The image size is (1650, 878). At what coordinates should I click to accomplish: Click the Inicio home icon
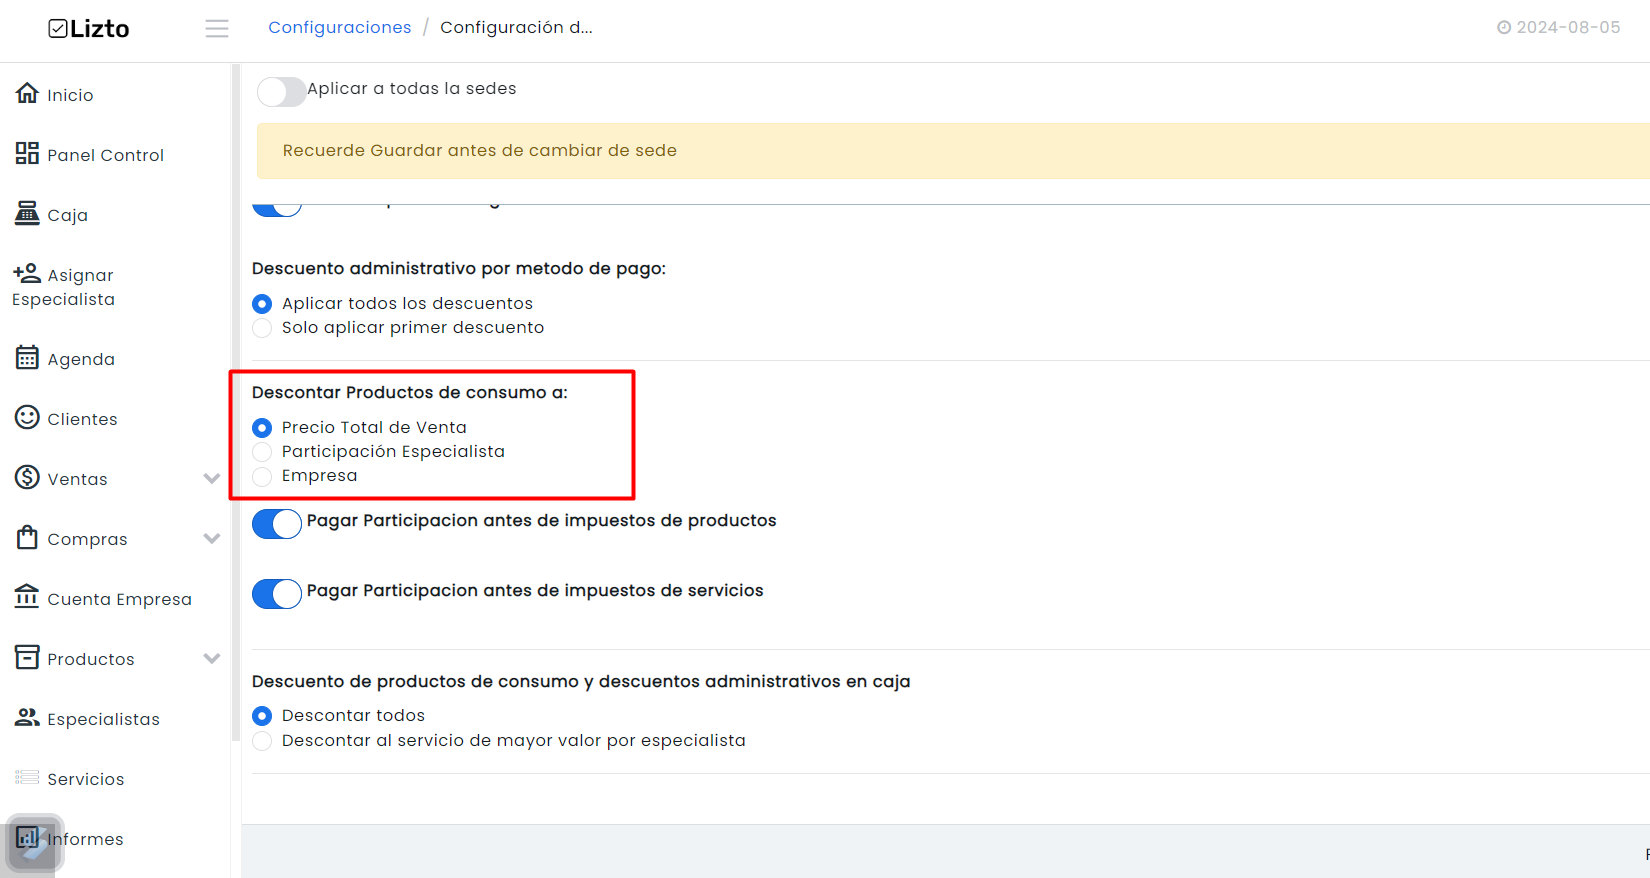27,93
